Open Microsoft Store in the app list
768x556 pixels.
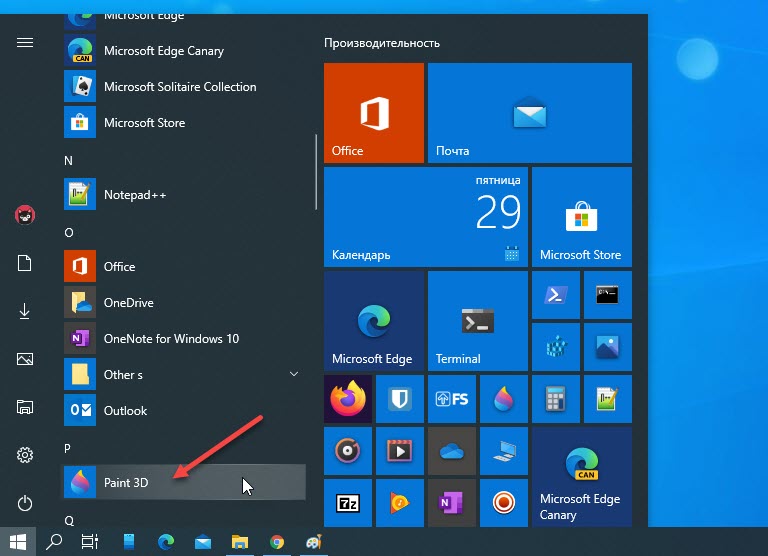(x=184, y=122)
